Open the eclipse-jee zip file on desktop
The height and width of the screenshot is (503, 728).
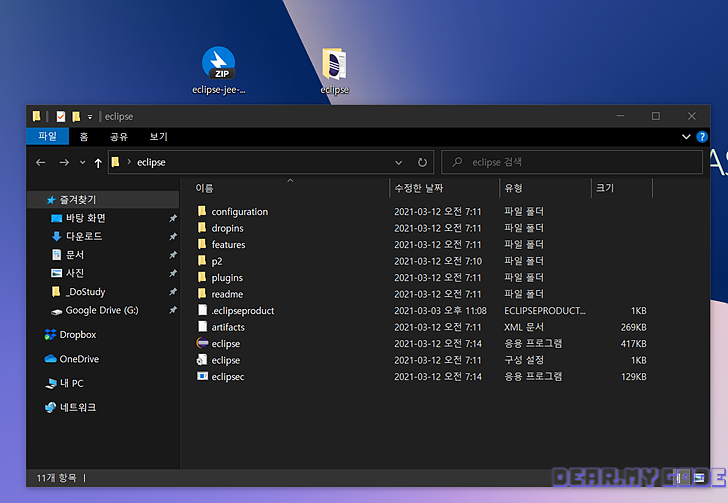click(219, 70)
